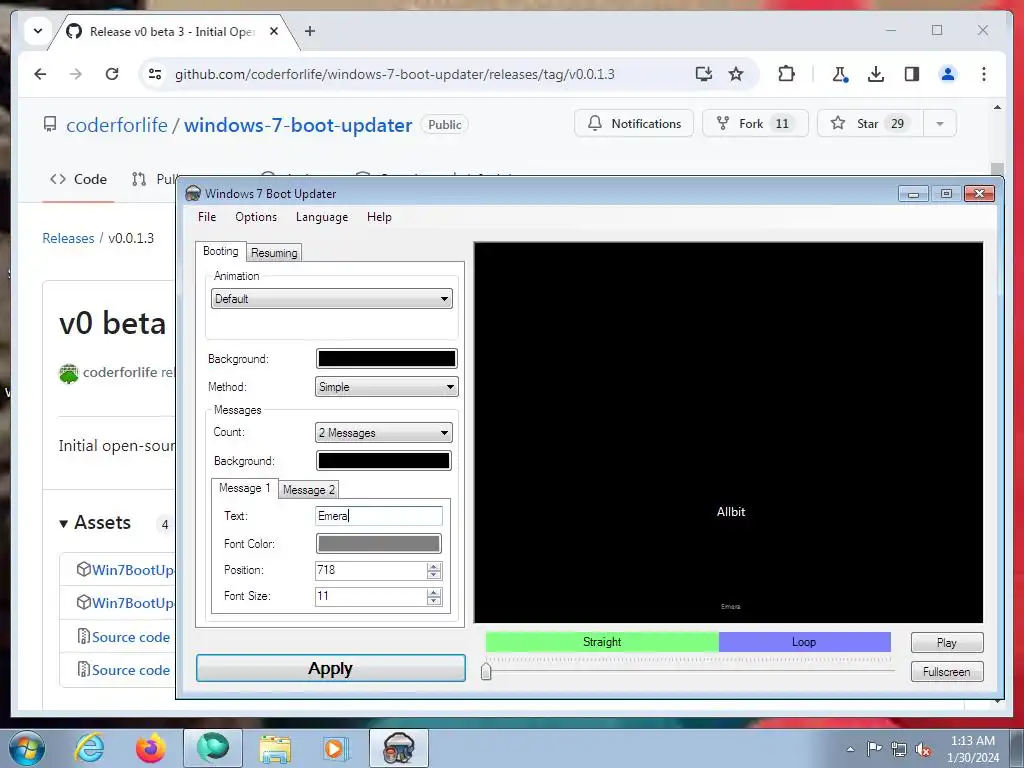The image size is (1024, 768).
Task: Go back in Chrome browser
Action: pos(40,74)
